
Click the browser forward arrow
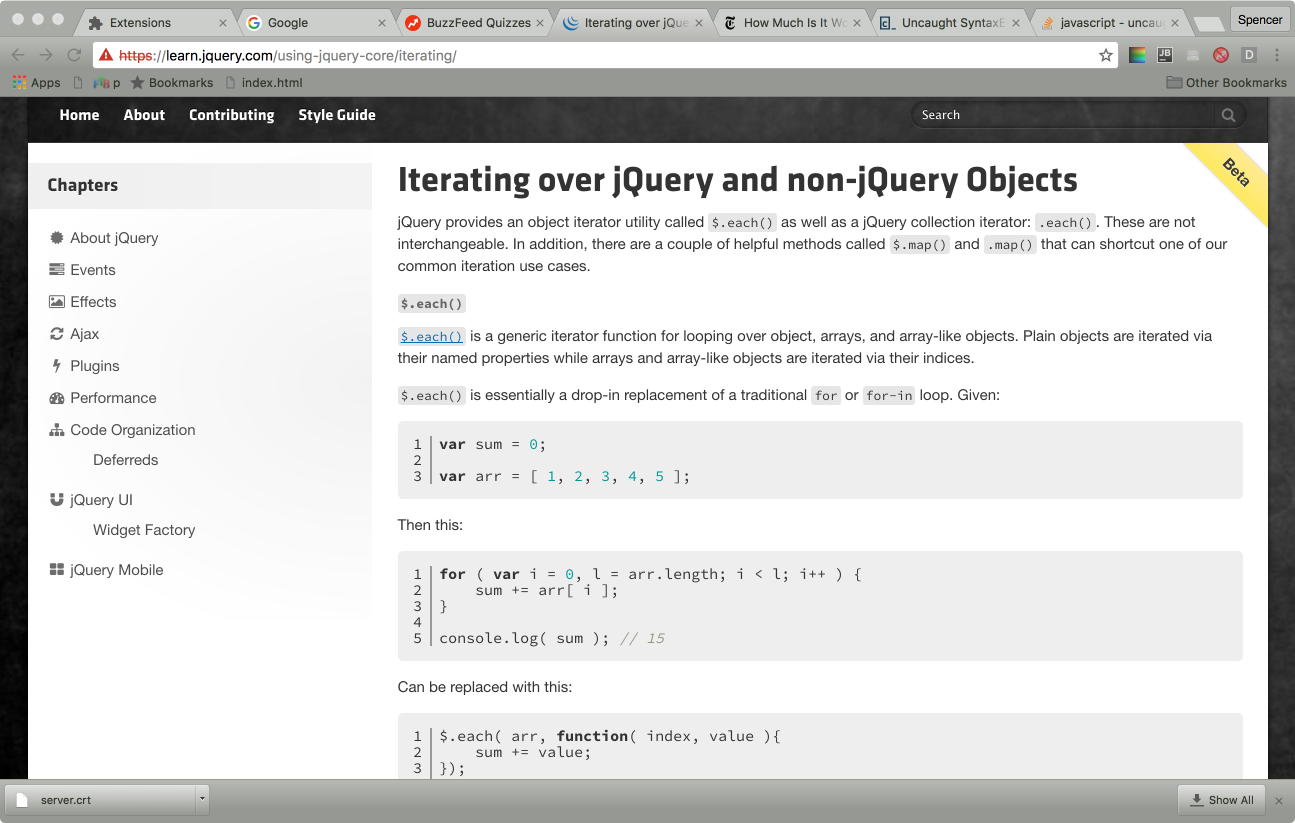click(x=45, y=55)
